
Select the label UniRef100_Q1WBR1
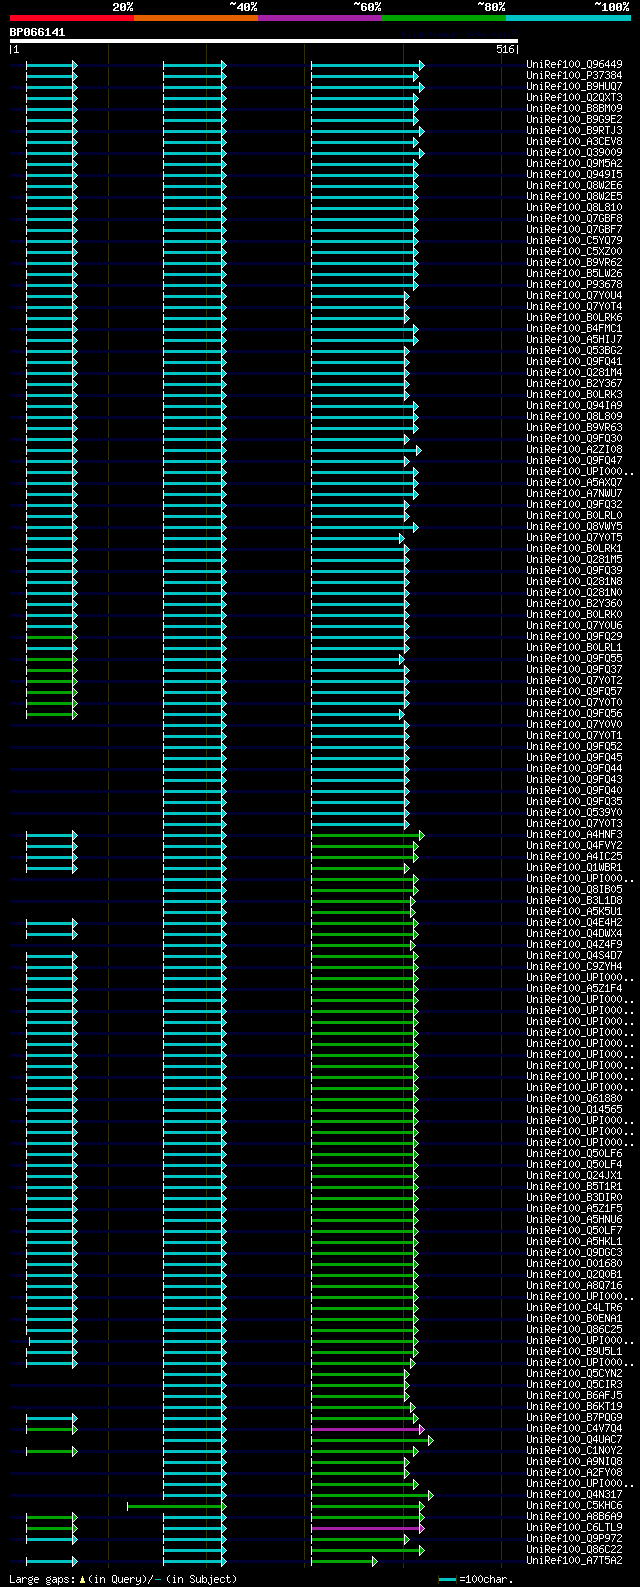pyautogui.click(x=574, y=868)
